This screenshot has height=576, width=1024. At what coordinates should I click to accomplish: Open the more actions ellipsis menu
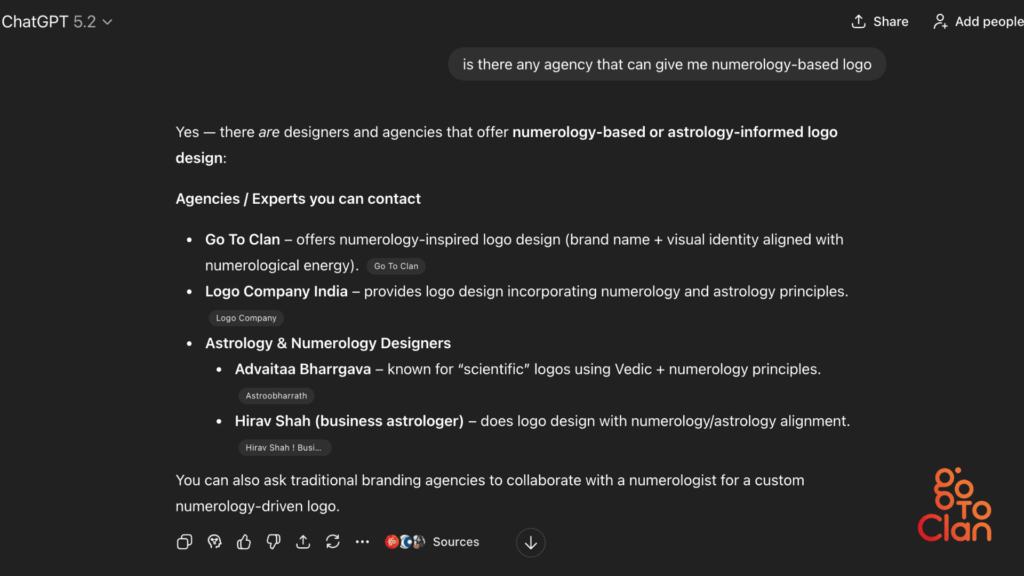361,541
